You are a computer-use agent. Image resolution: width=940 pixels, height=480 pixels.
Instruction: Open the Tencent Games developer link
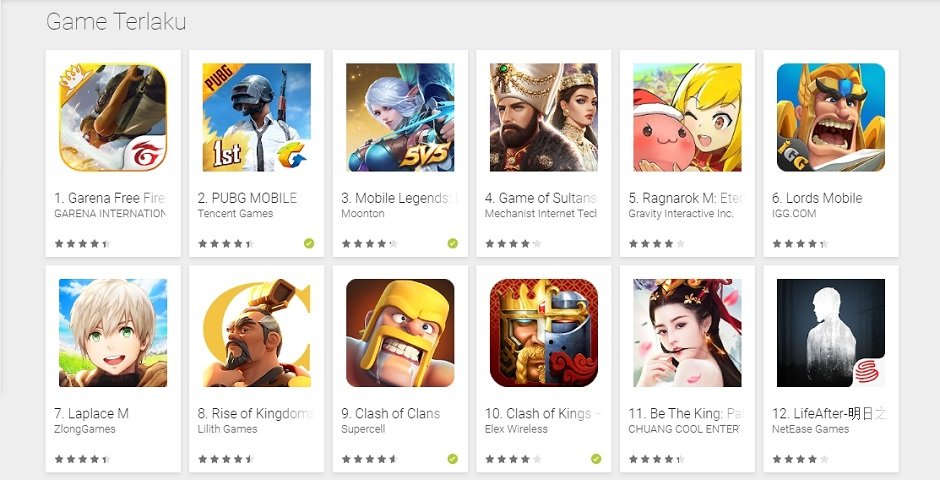pos(235,213)
